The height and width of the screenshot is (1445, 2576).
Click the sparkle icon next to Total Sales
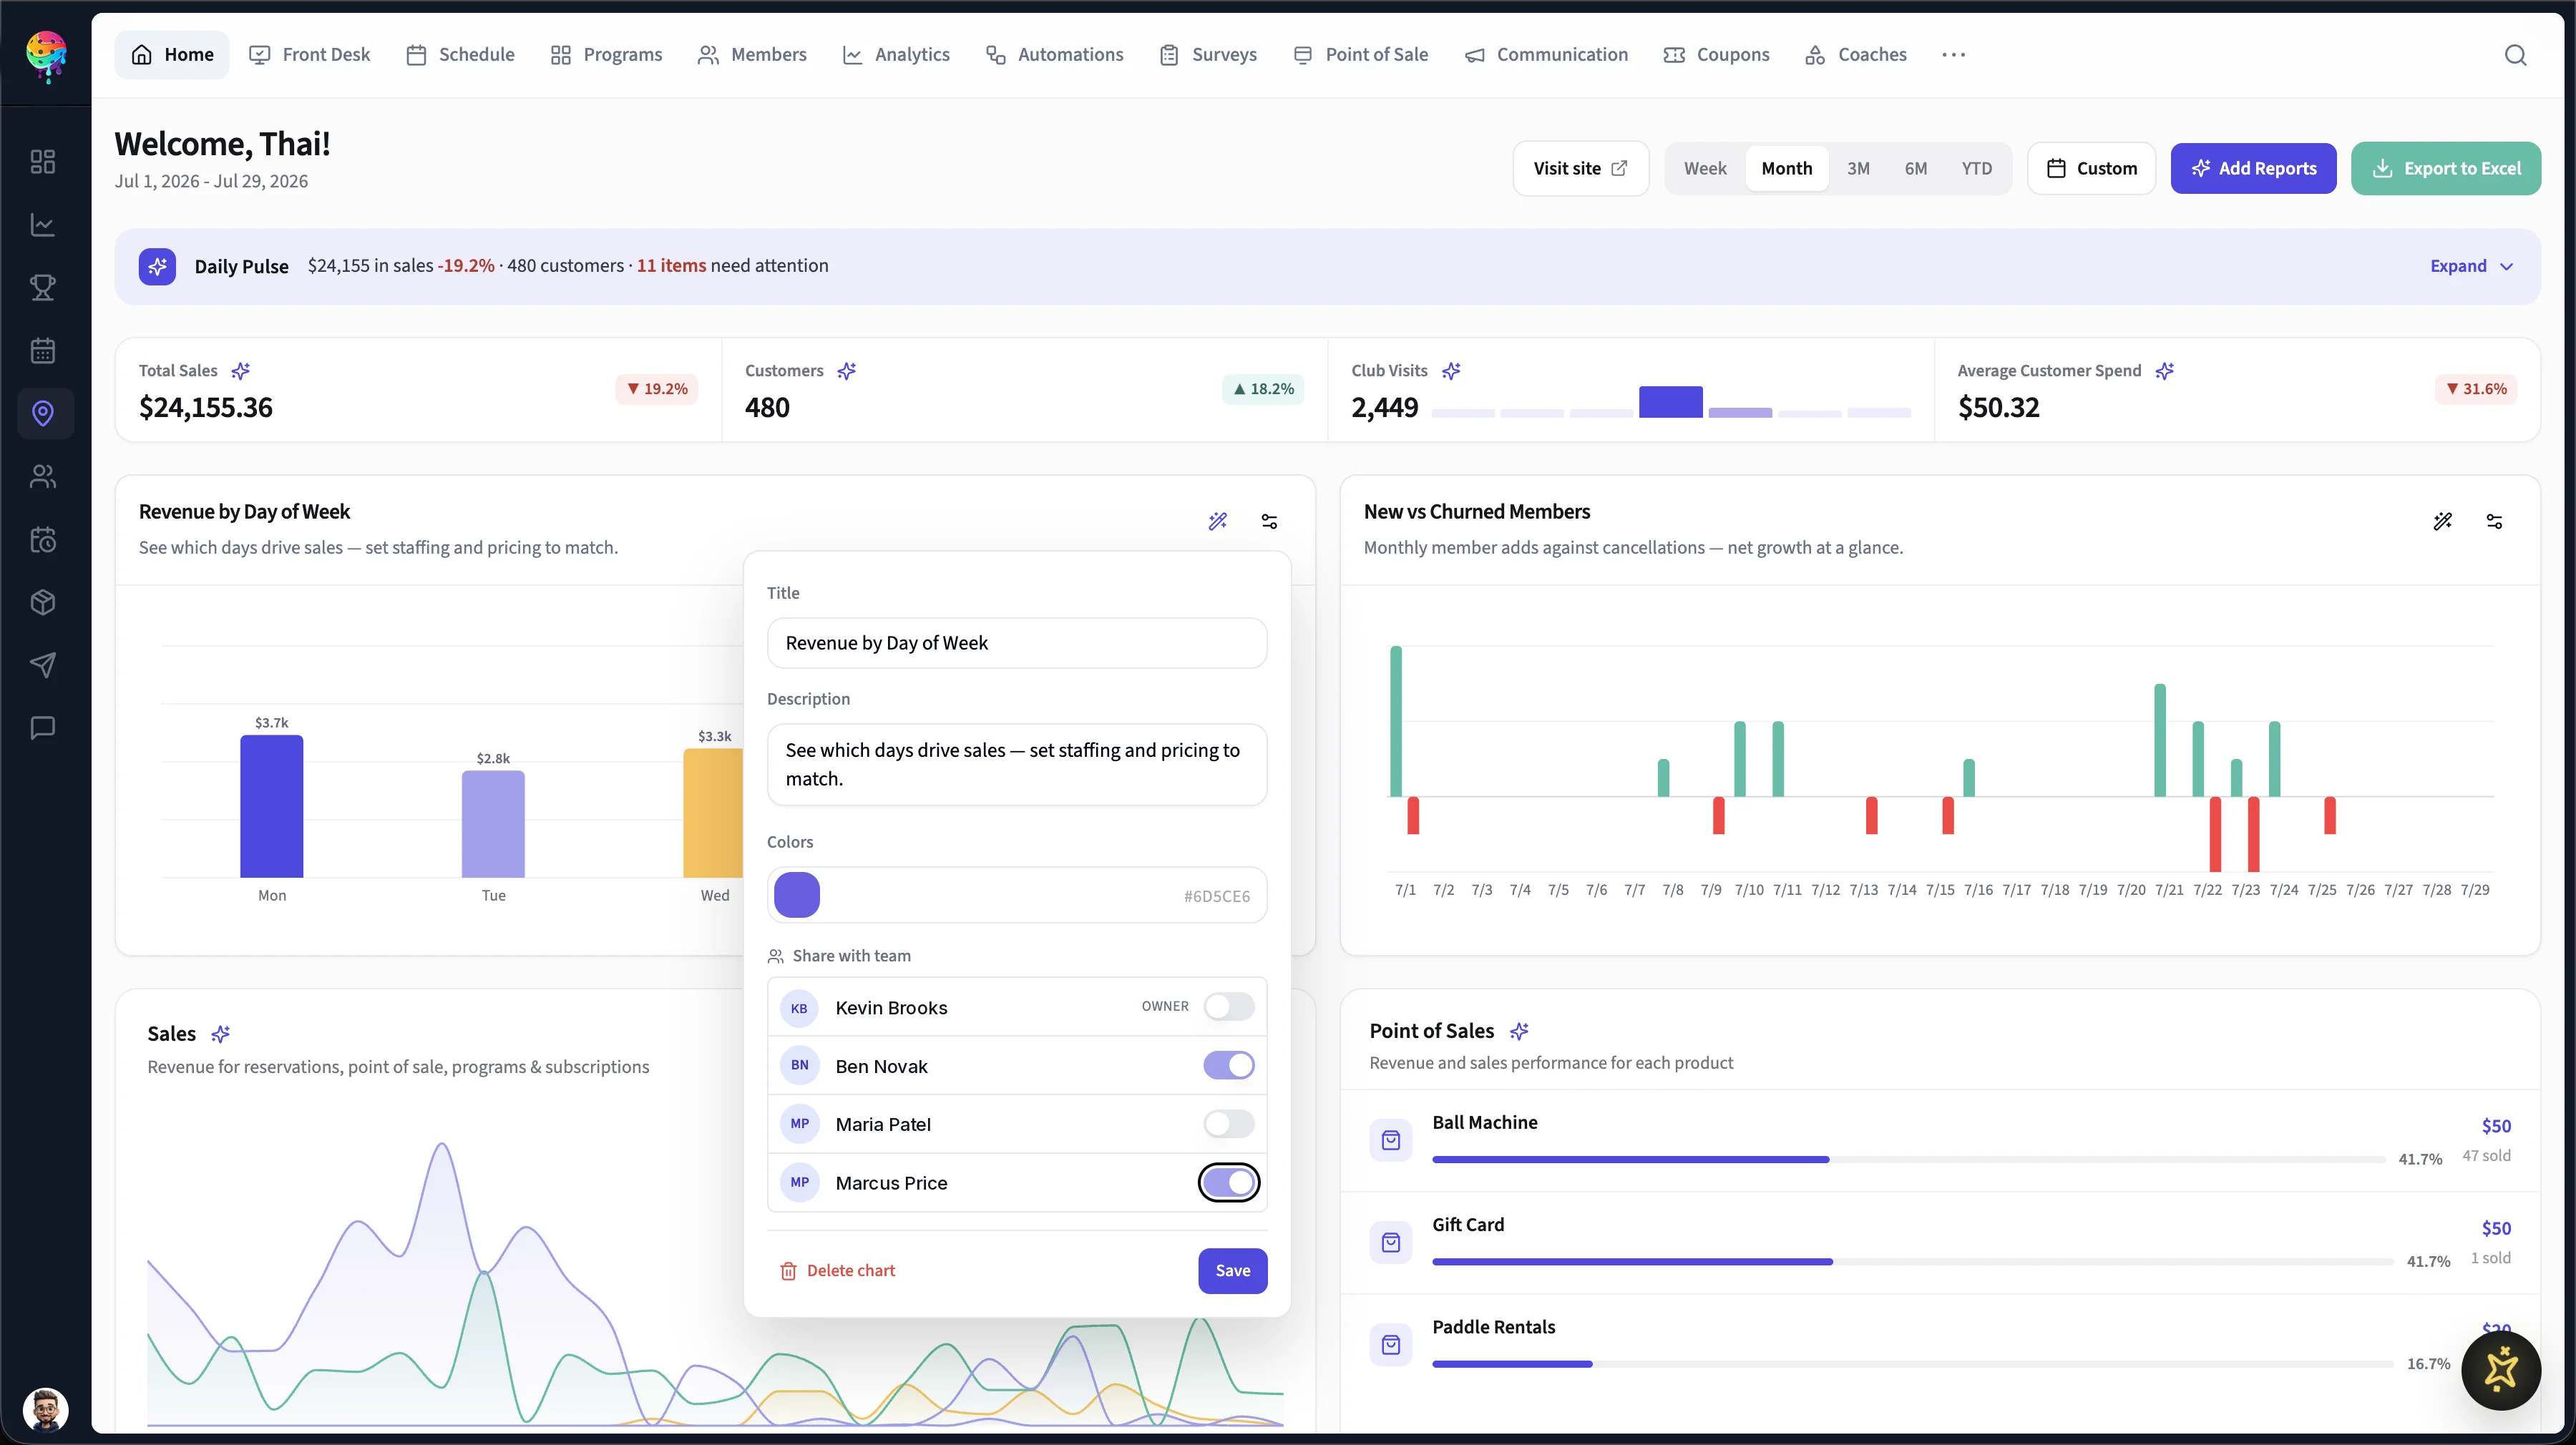pyautogui.click(x=240, y=371)
